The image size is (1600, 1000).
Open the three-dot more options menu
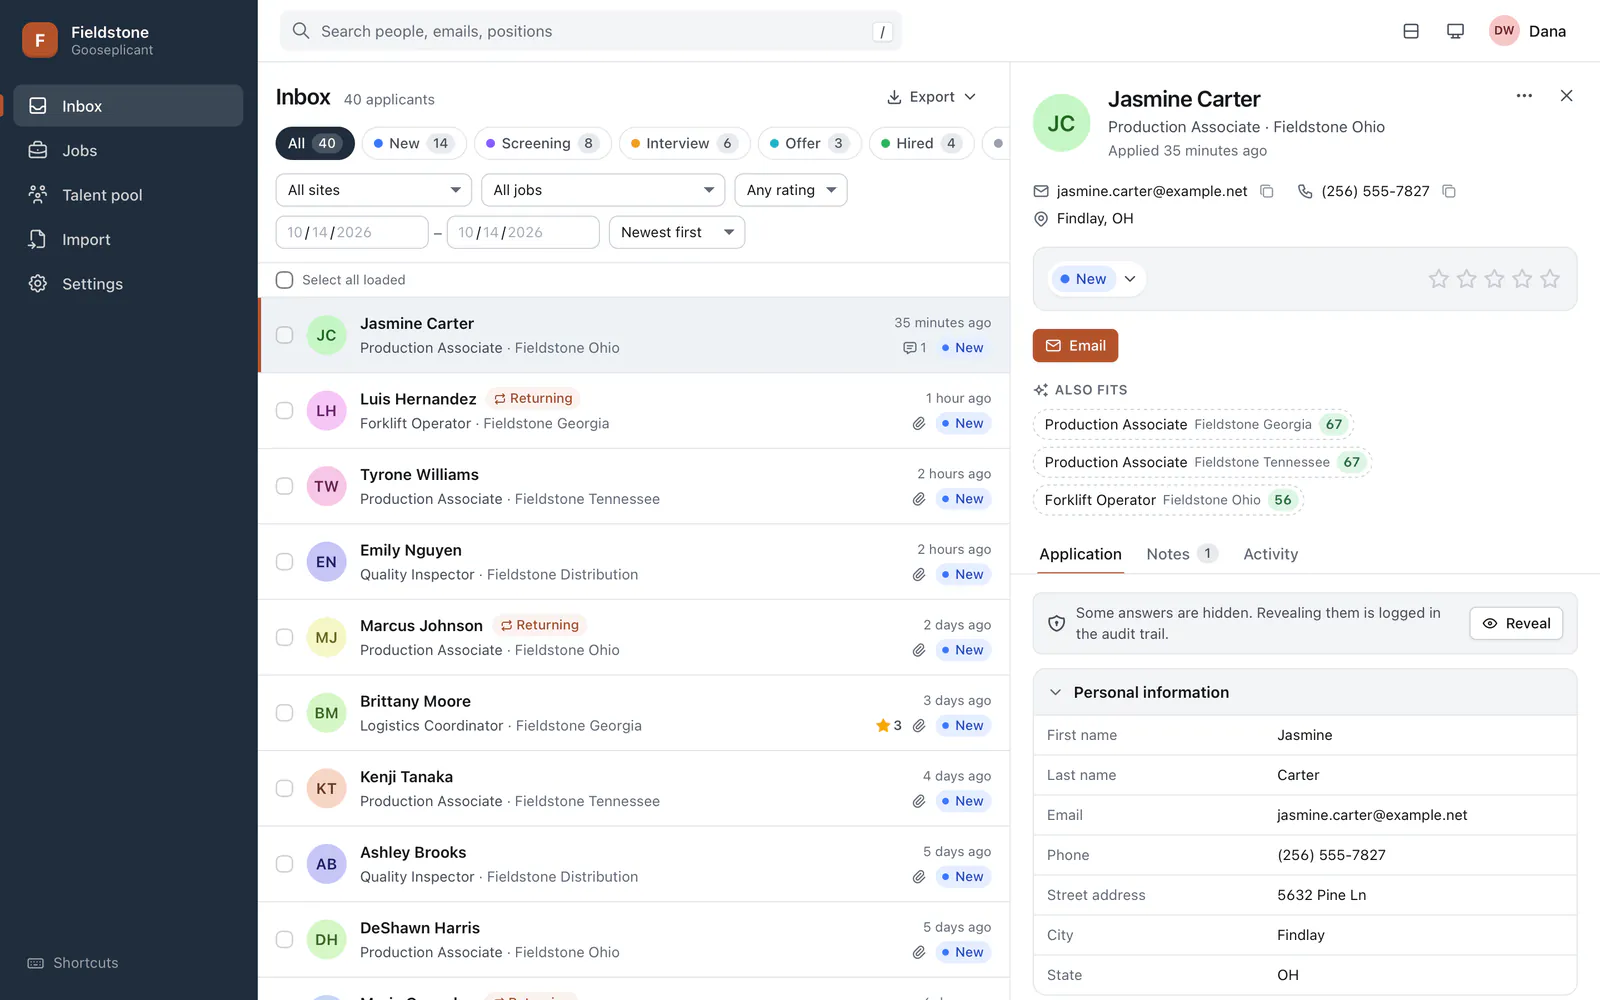[x=1524, y=96]
